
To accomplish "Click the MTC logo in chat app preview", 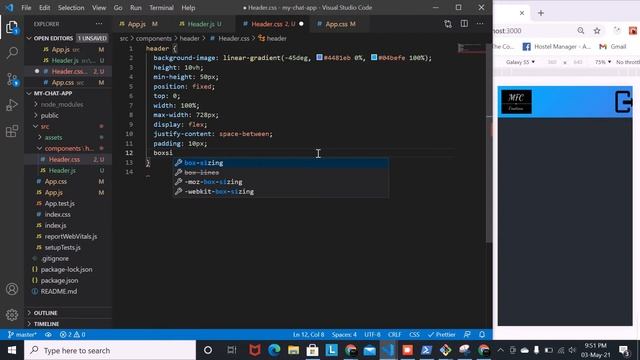I will point(516,102).
